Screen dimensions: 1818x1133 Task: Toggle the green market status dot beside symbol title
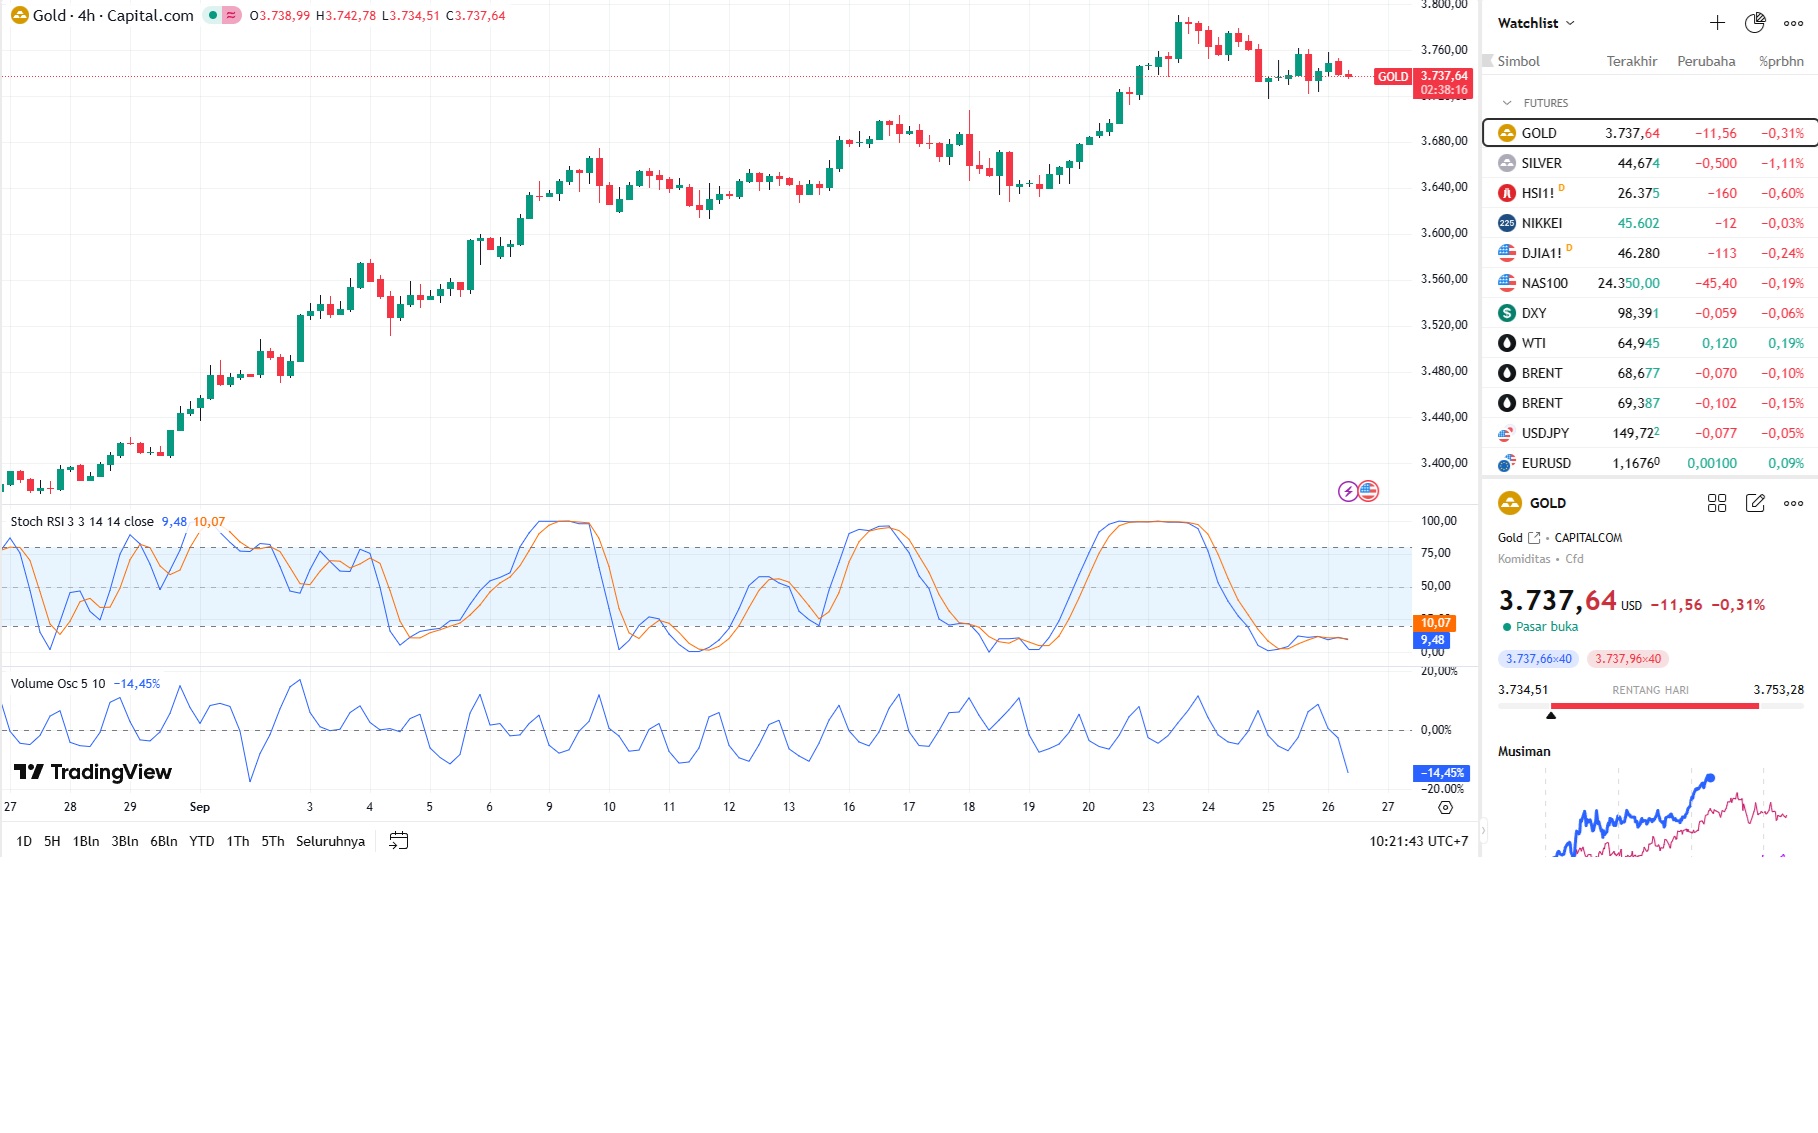tap(213, 16)
